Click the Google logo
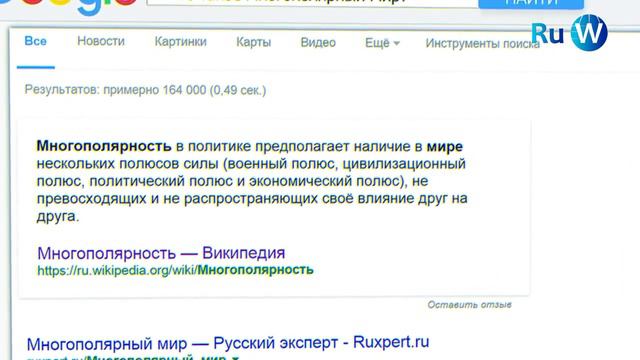The image size is (640, 360). pos(69,6)
